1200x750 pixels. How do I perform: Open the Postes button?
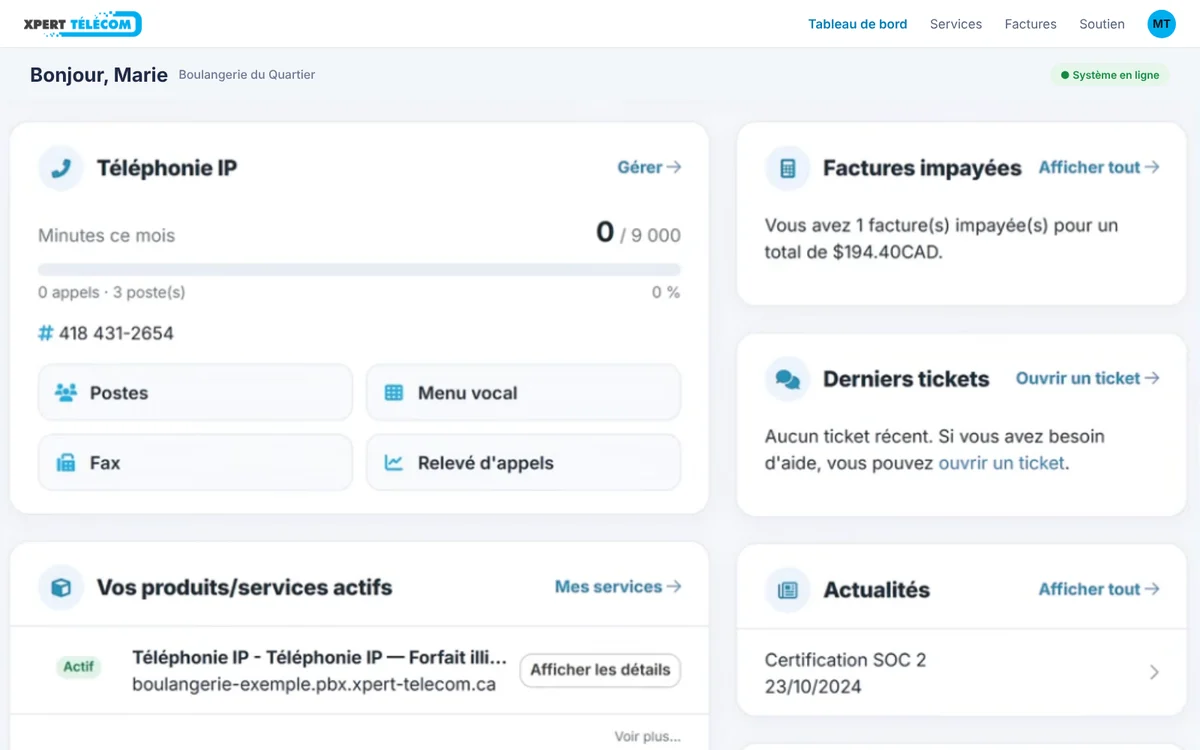(x=195, y=392)
